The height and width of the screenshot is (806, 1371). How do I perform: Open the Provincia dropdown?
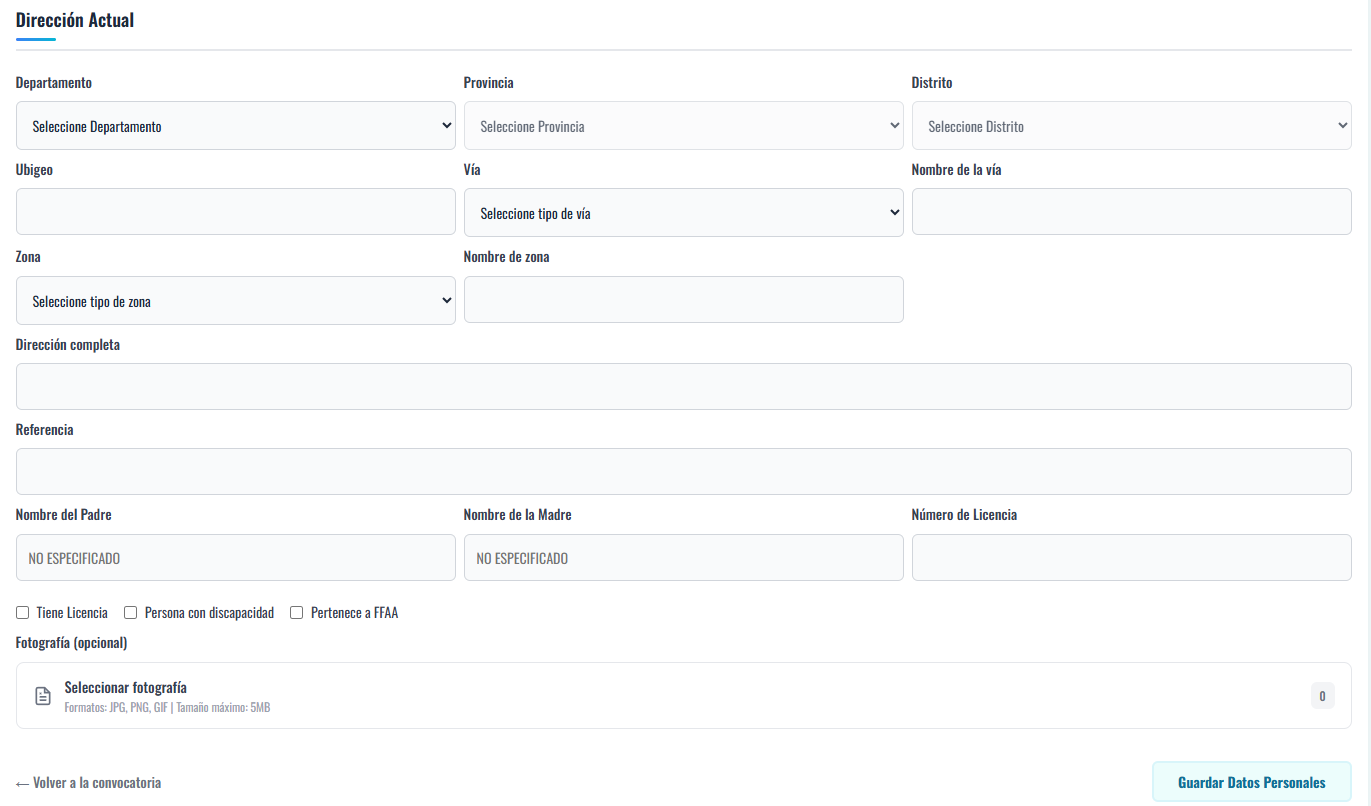tap(684, 126)
